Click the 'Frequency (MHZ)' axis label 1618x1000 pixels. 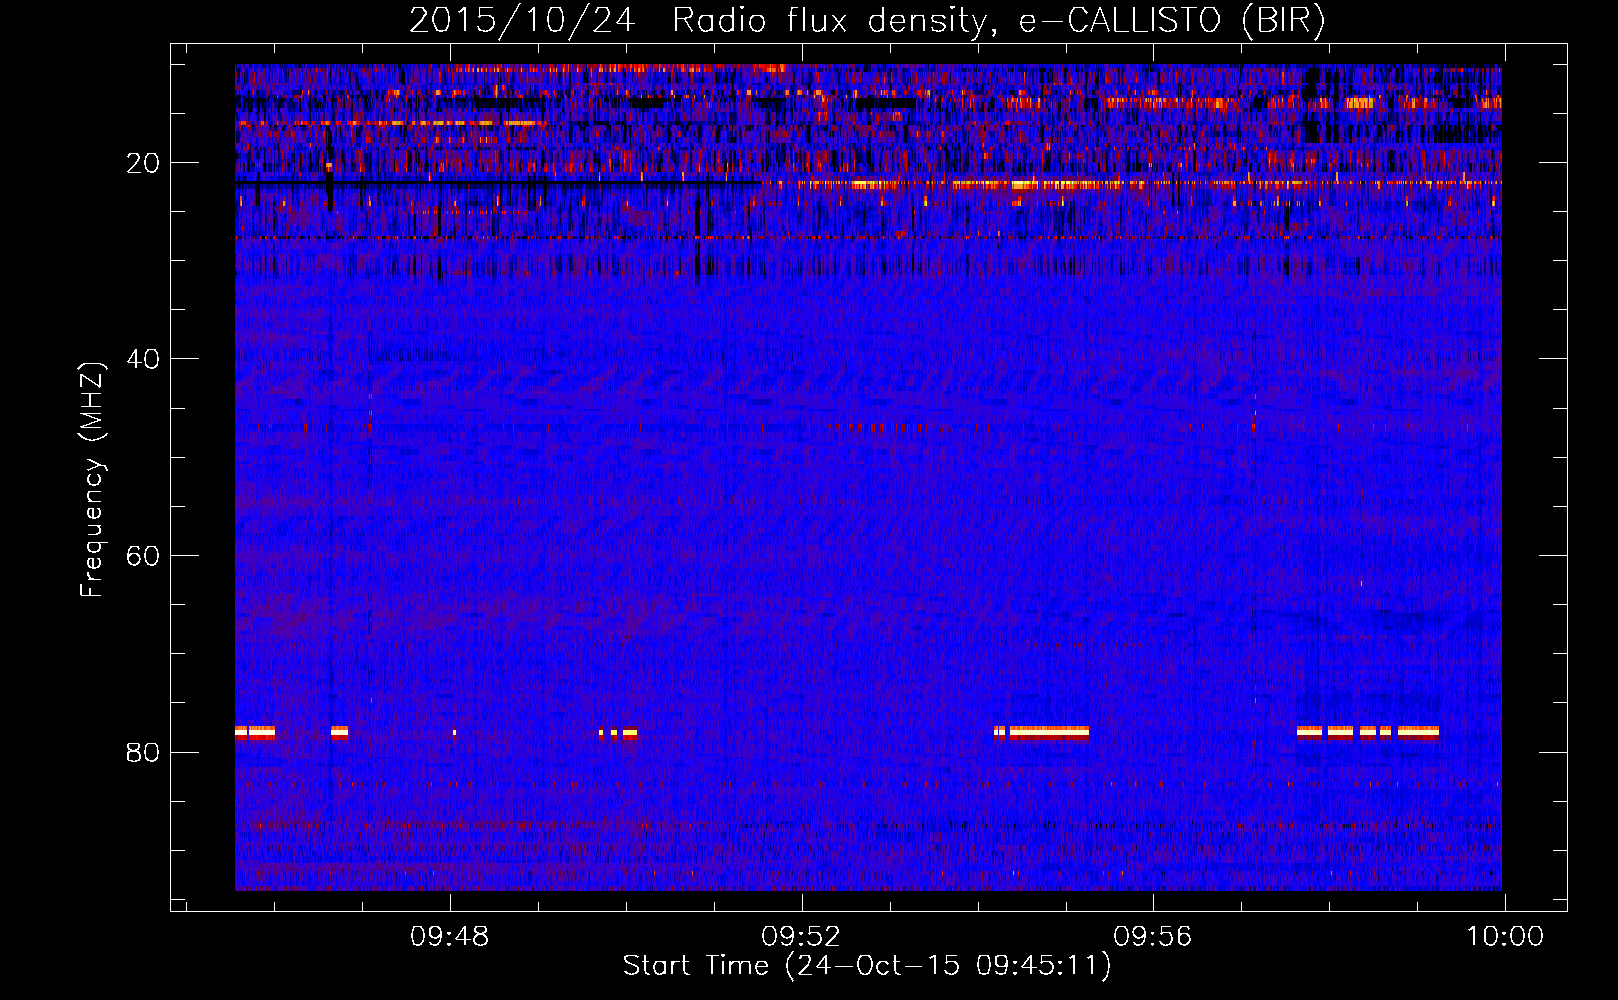click(92, 480)
